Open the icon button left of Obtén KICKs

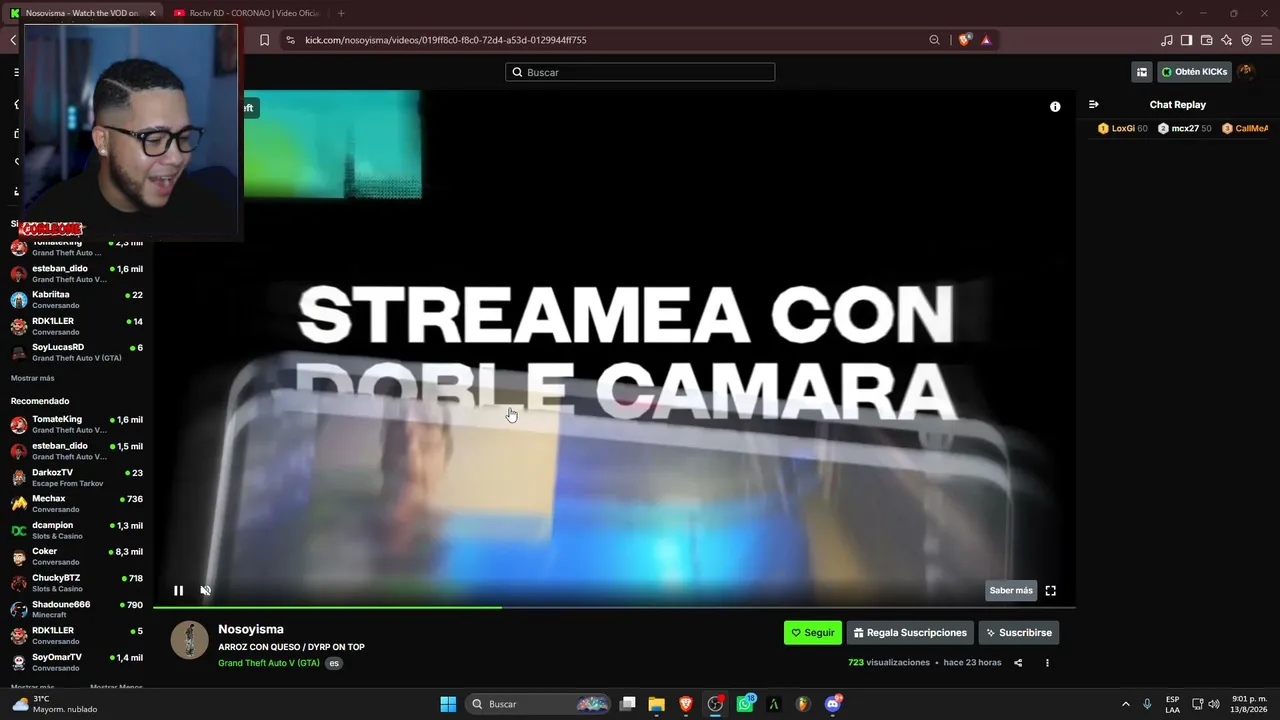coord(1142,72)
